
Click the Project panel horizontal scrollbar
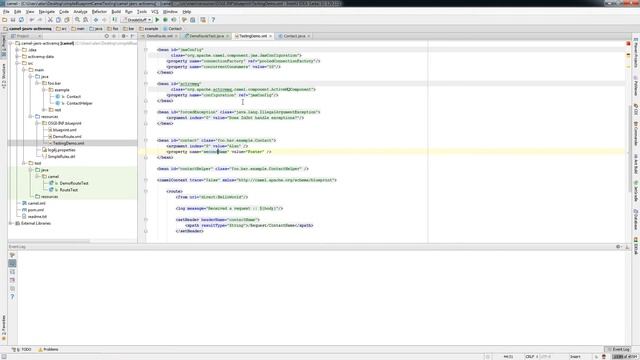coord(49,241)
